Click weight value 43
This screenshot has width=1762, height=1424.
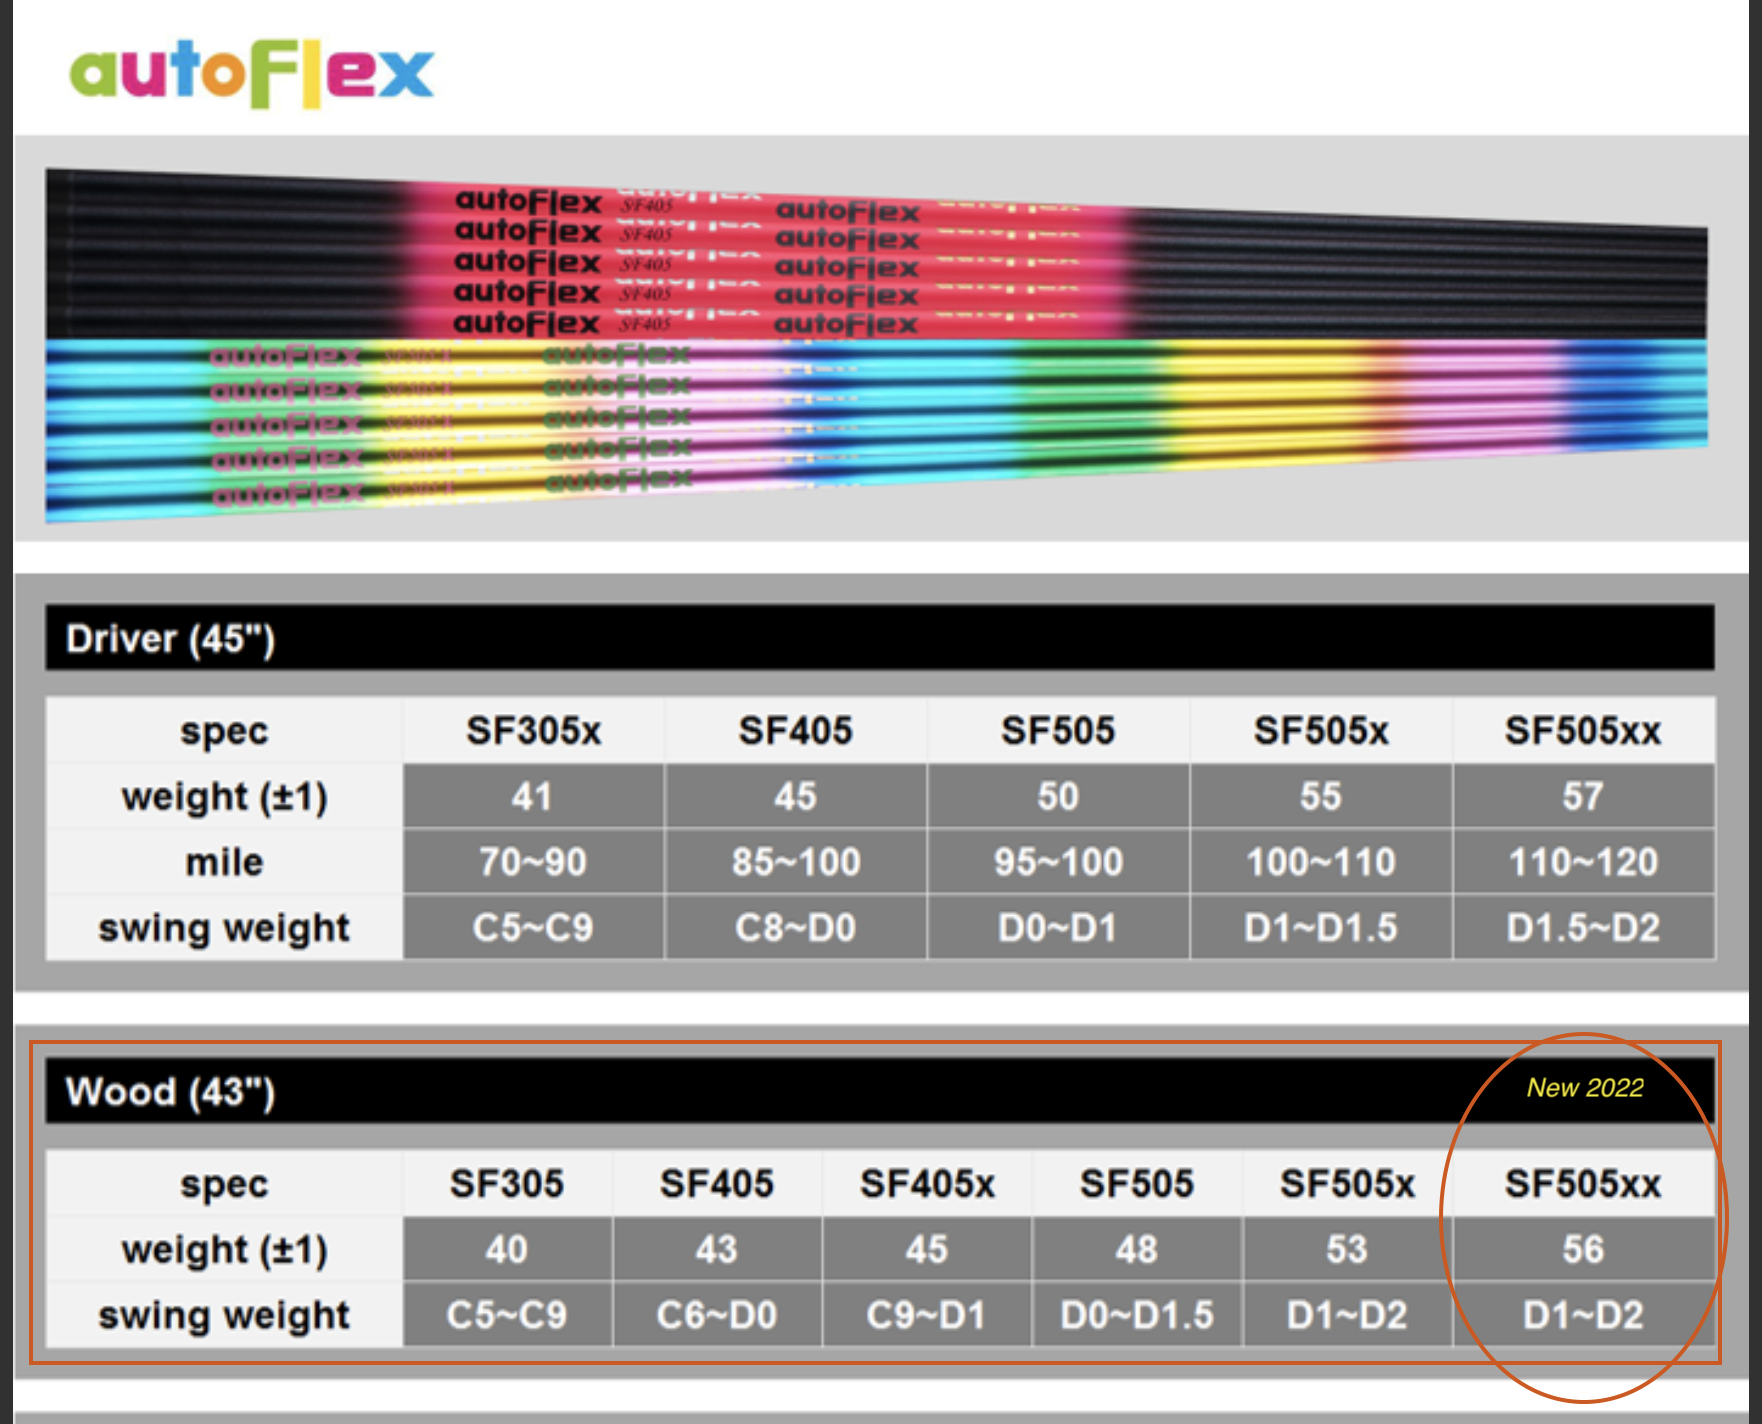click(717, 1250)
